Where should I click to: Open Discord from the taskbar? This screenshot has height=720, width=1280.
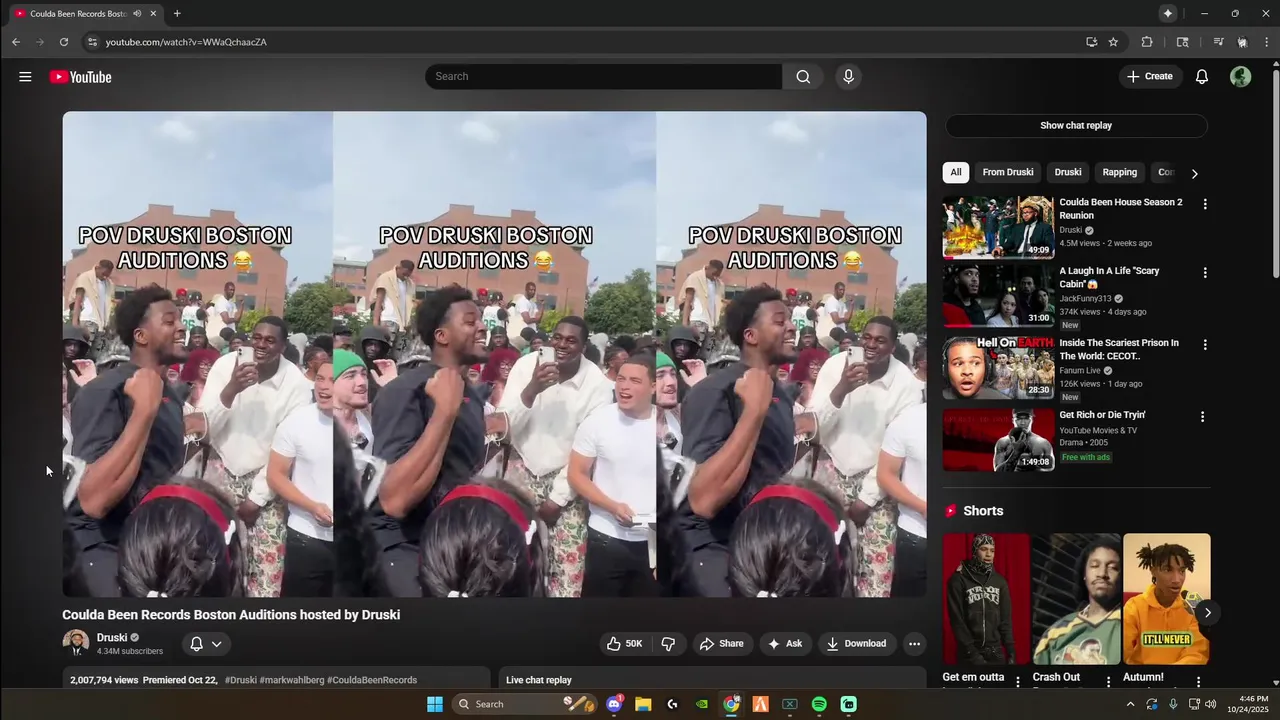coord(614,704)
